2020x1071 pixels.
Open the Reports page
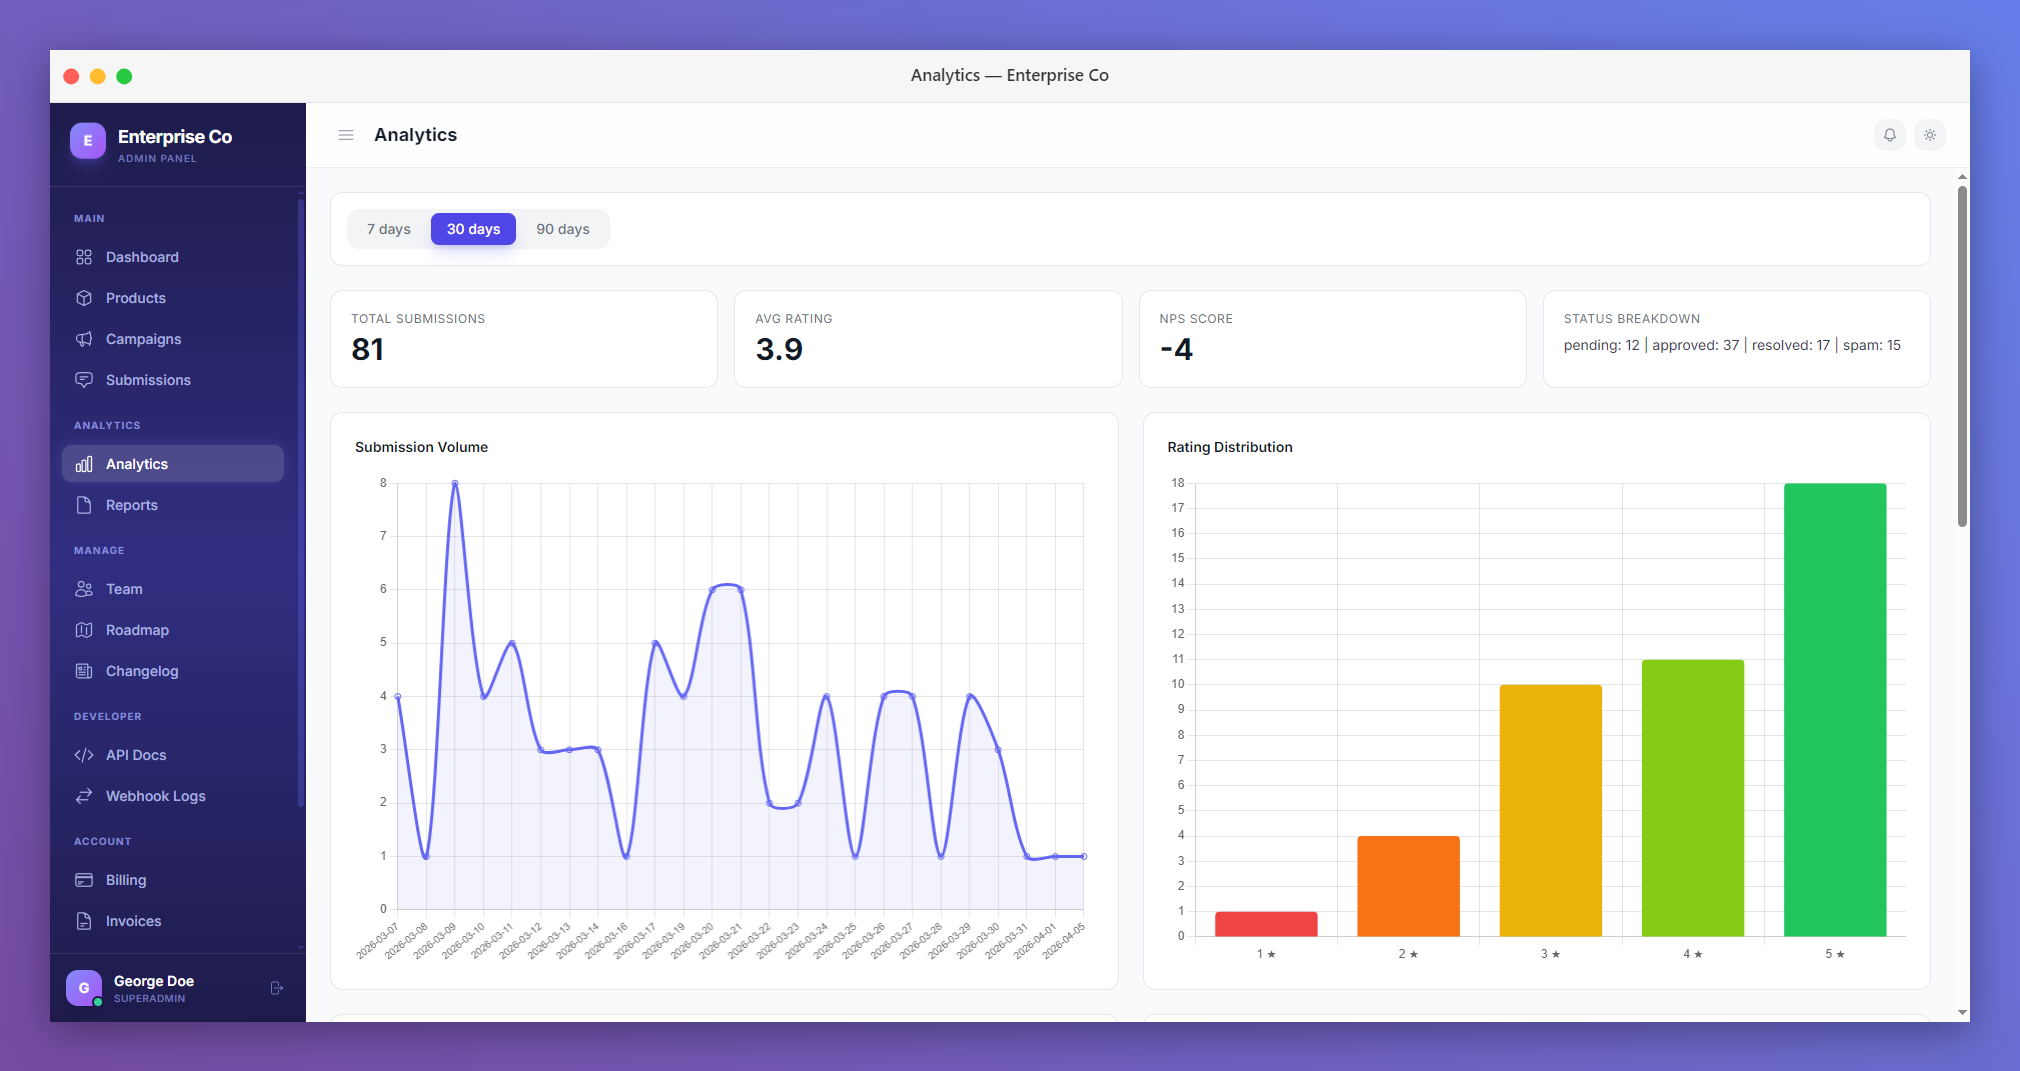click(x=130, y=505)
